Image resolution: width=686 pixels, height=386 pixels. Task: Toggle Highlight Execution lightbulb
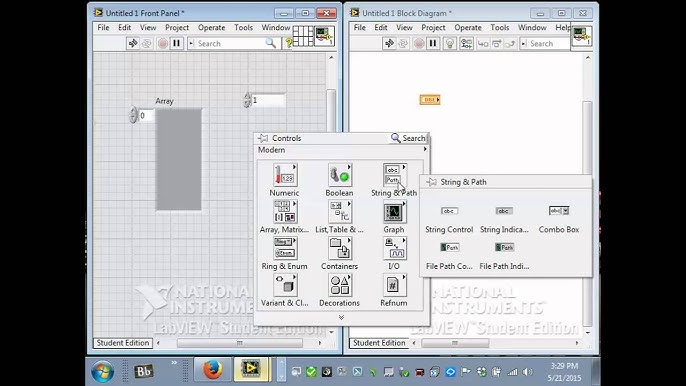tap(449, 43)
